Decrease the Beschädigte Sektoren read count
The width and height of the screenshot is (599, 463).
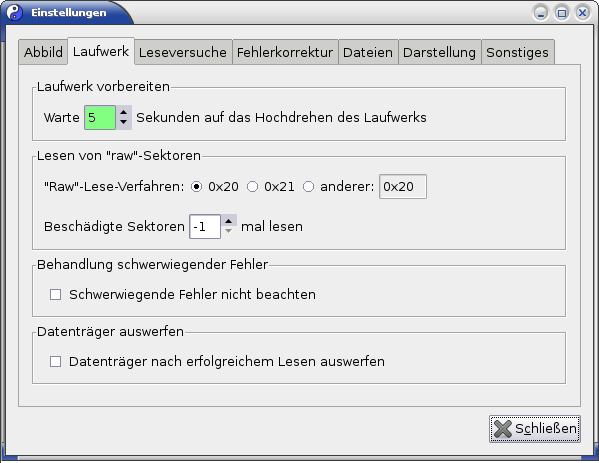(228, 232)
